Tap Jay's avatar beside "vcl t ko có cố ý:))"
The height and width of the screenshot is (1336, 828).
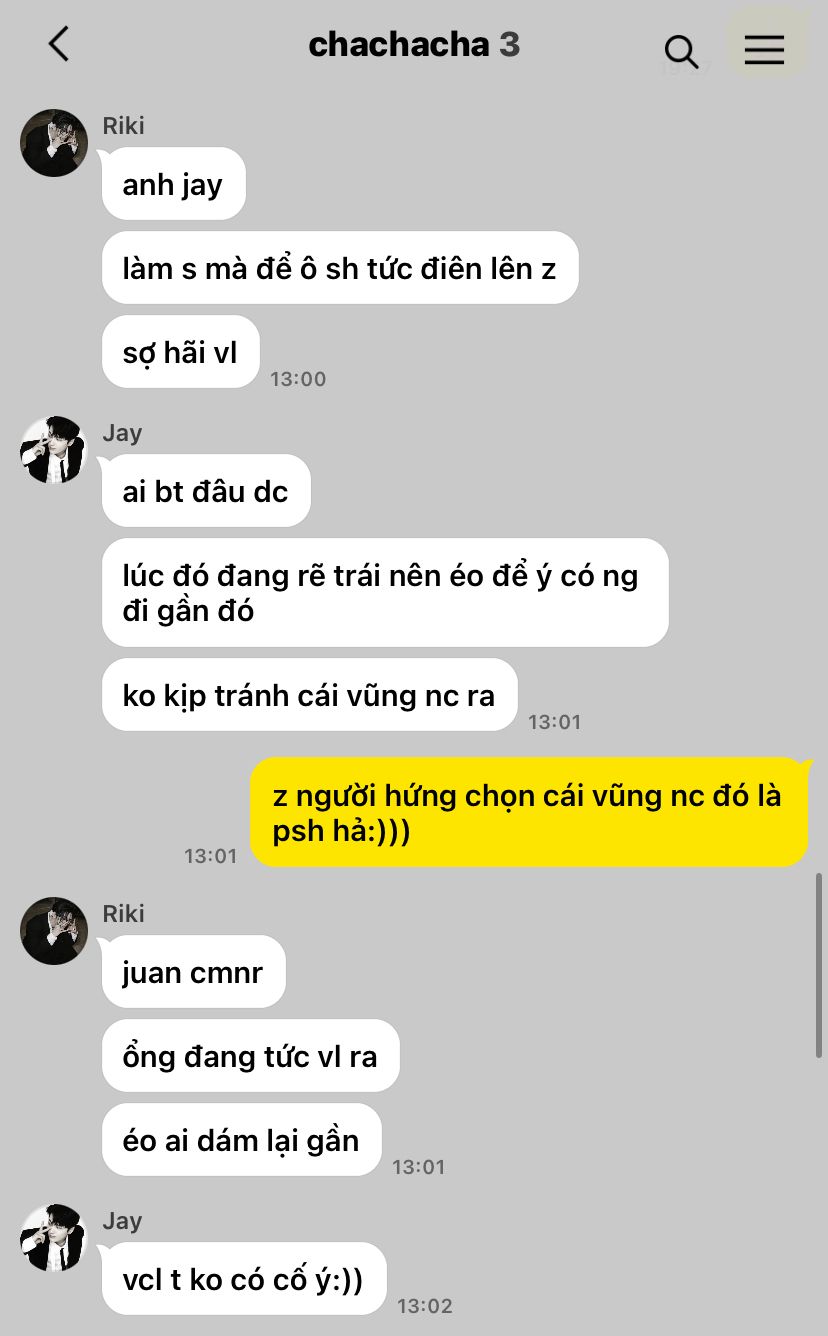click(x=54, y=1238)
